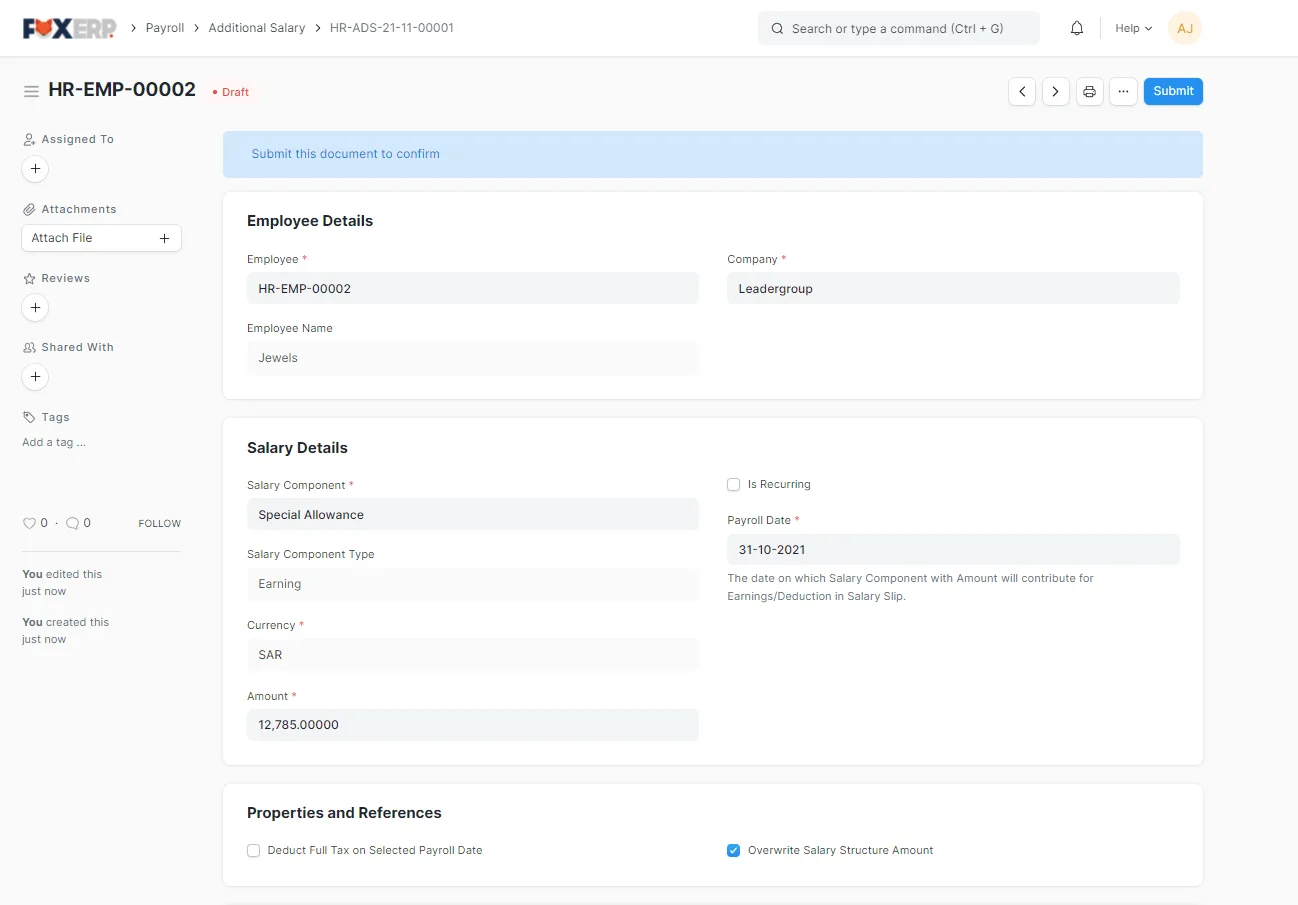Expand the Help dropdown menu

(1134, 28)
